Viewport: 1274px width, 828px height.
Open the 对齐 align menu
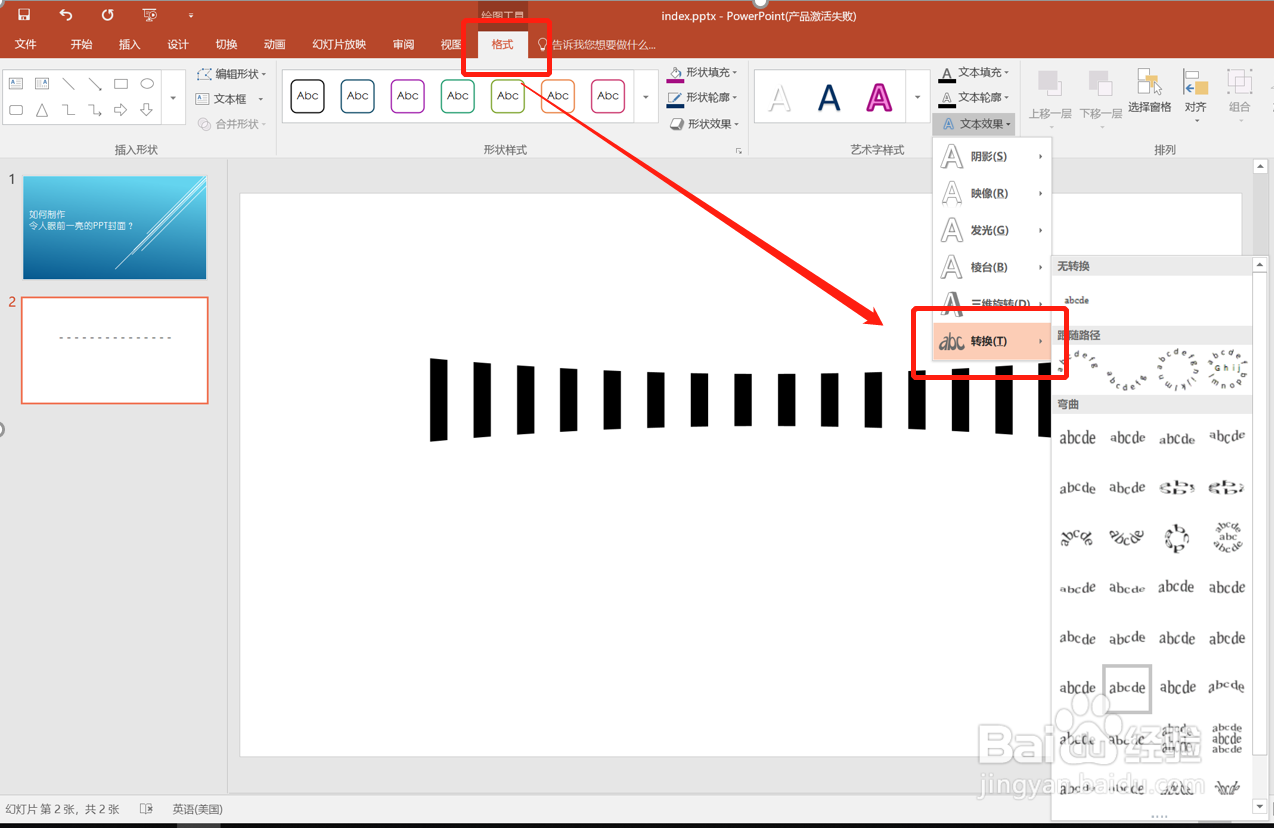tap(1195, 97)
